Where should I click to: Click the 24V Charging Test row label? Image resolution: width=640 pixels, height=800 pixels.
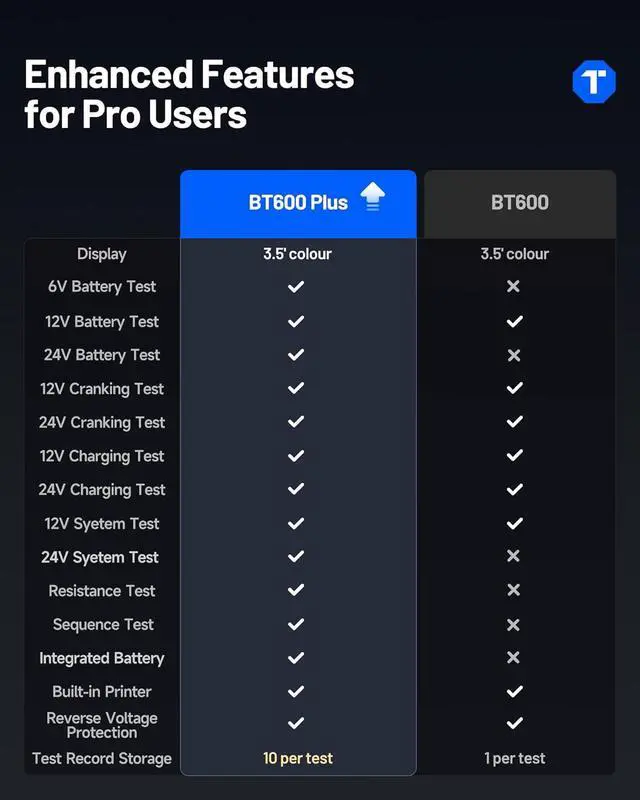102,490
